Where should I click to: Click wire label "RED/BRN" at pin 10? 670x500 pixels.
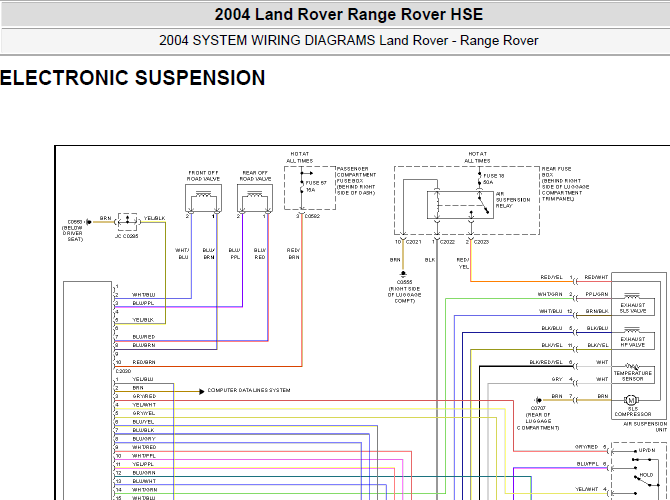pyautogui.click(x=144, y=362)
